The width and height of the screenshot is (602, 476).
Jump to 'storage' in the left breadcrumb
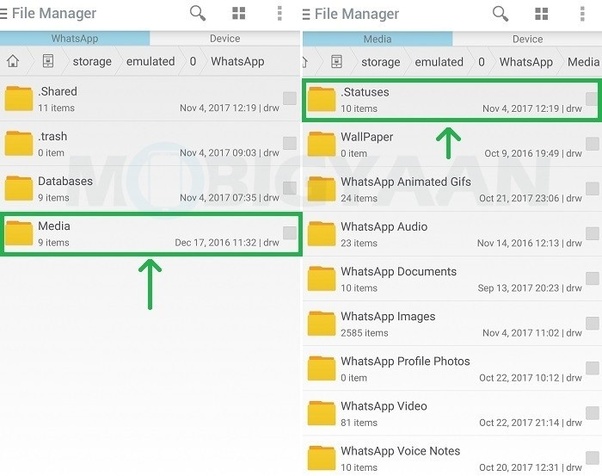[x=92, y=61]
